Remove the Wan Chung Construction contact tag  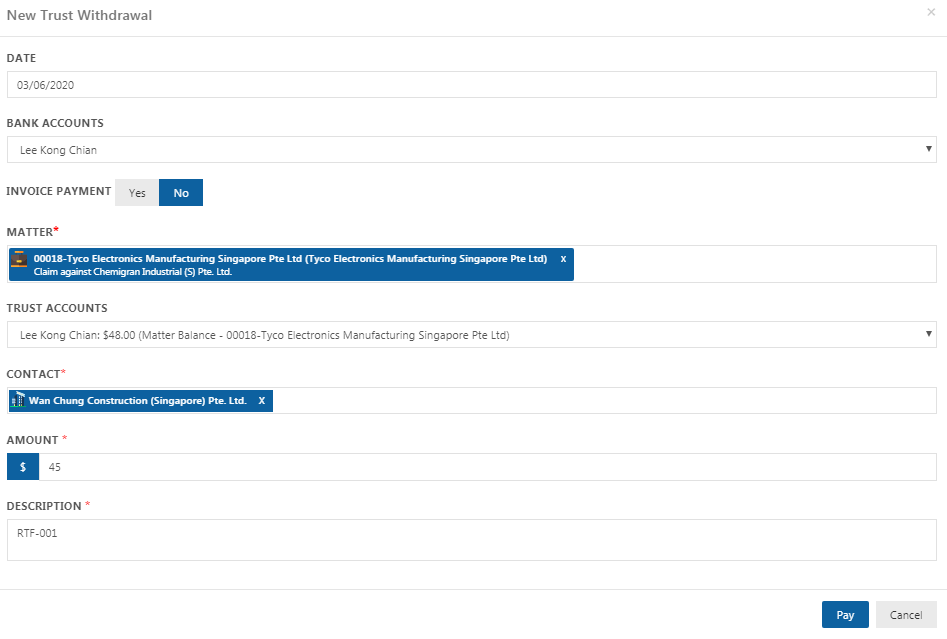pyautogui.click(x=262, y=400)
